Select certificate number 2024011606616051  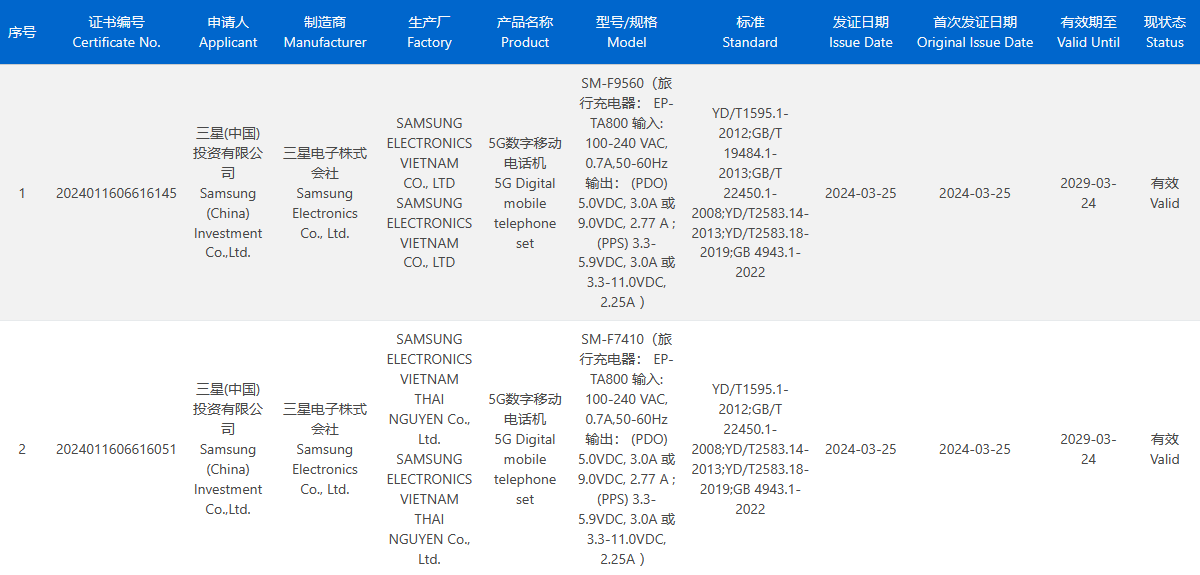point(116,449)
